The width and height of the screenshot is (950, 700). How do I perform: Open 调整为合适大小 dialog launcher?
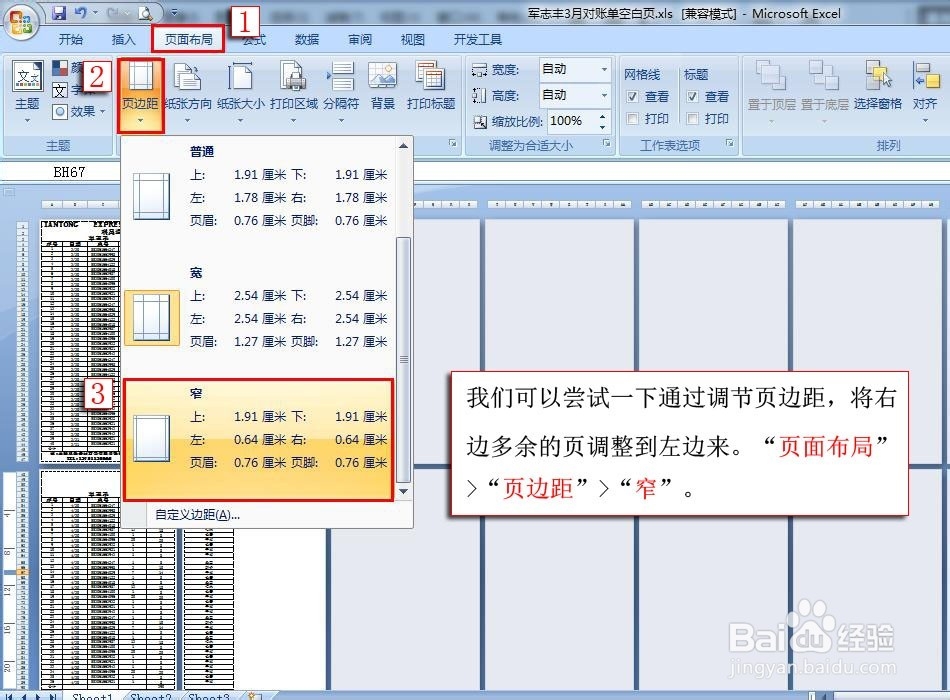tap(606, 143)
